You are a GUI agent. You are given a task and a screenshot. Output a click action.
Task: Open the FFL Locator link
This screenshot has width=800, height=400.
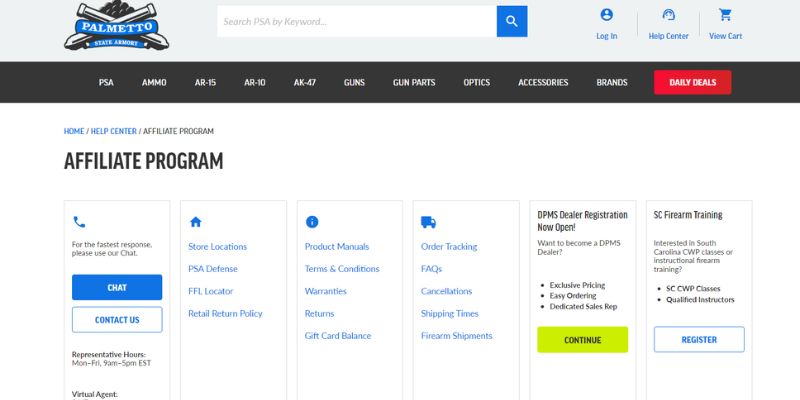tap(211, 291)
